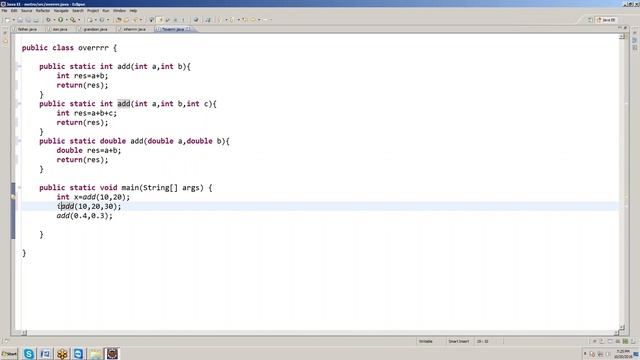Image resolution: width=640 pixels, height=360 pixels.
Task: Open the Project menu
Action: pyautogui.click(x=93, y=11)
